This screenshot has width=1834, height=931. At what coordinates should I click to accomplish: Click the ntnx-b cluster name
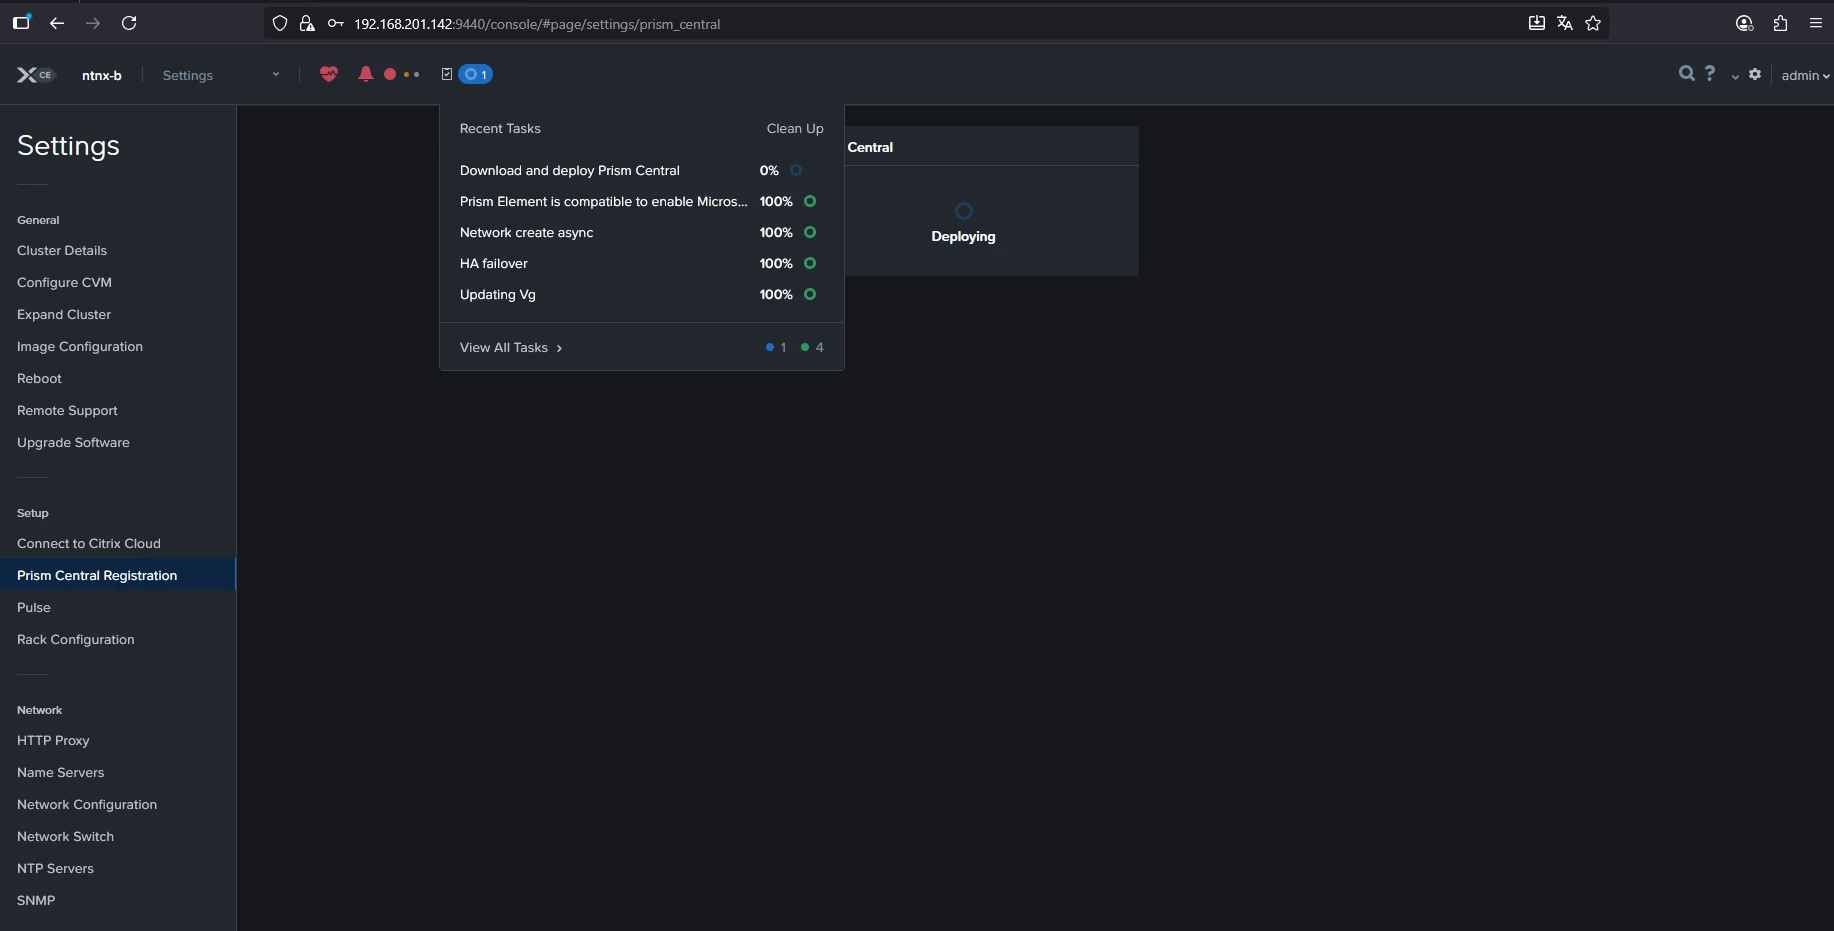(102, 75)
